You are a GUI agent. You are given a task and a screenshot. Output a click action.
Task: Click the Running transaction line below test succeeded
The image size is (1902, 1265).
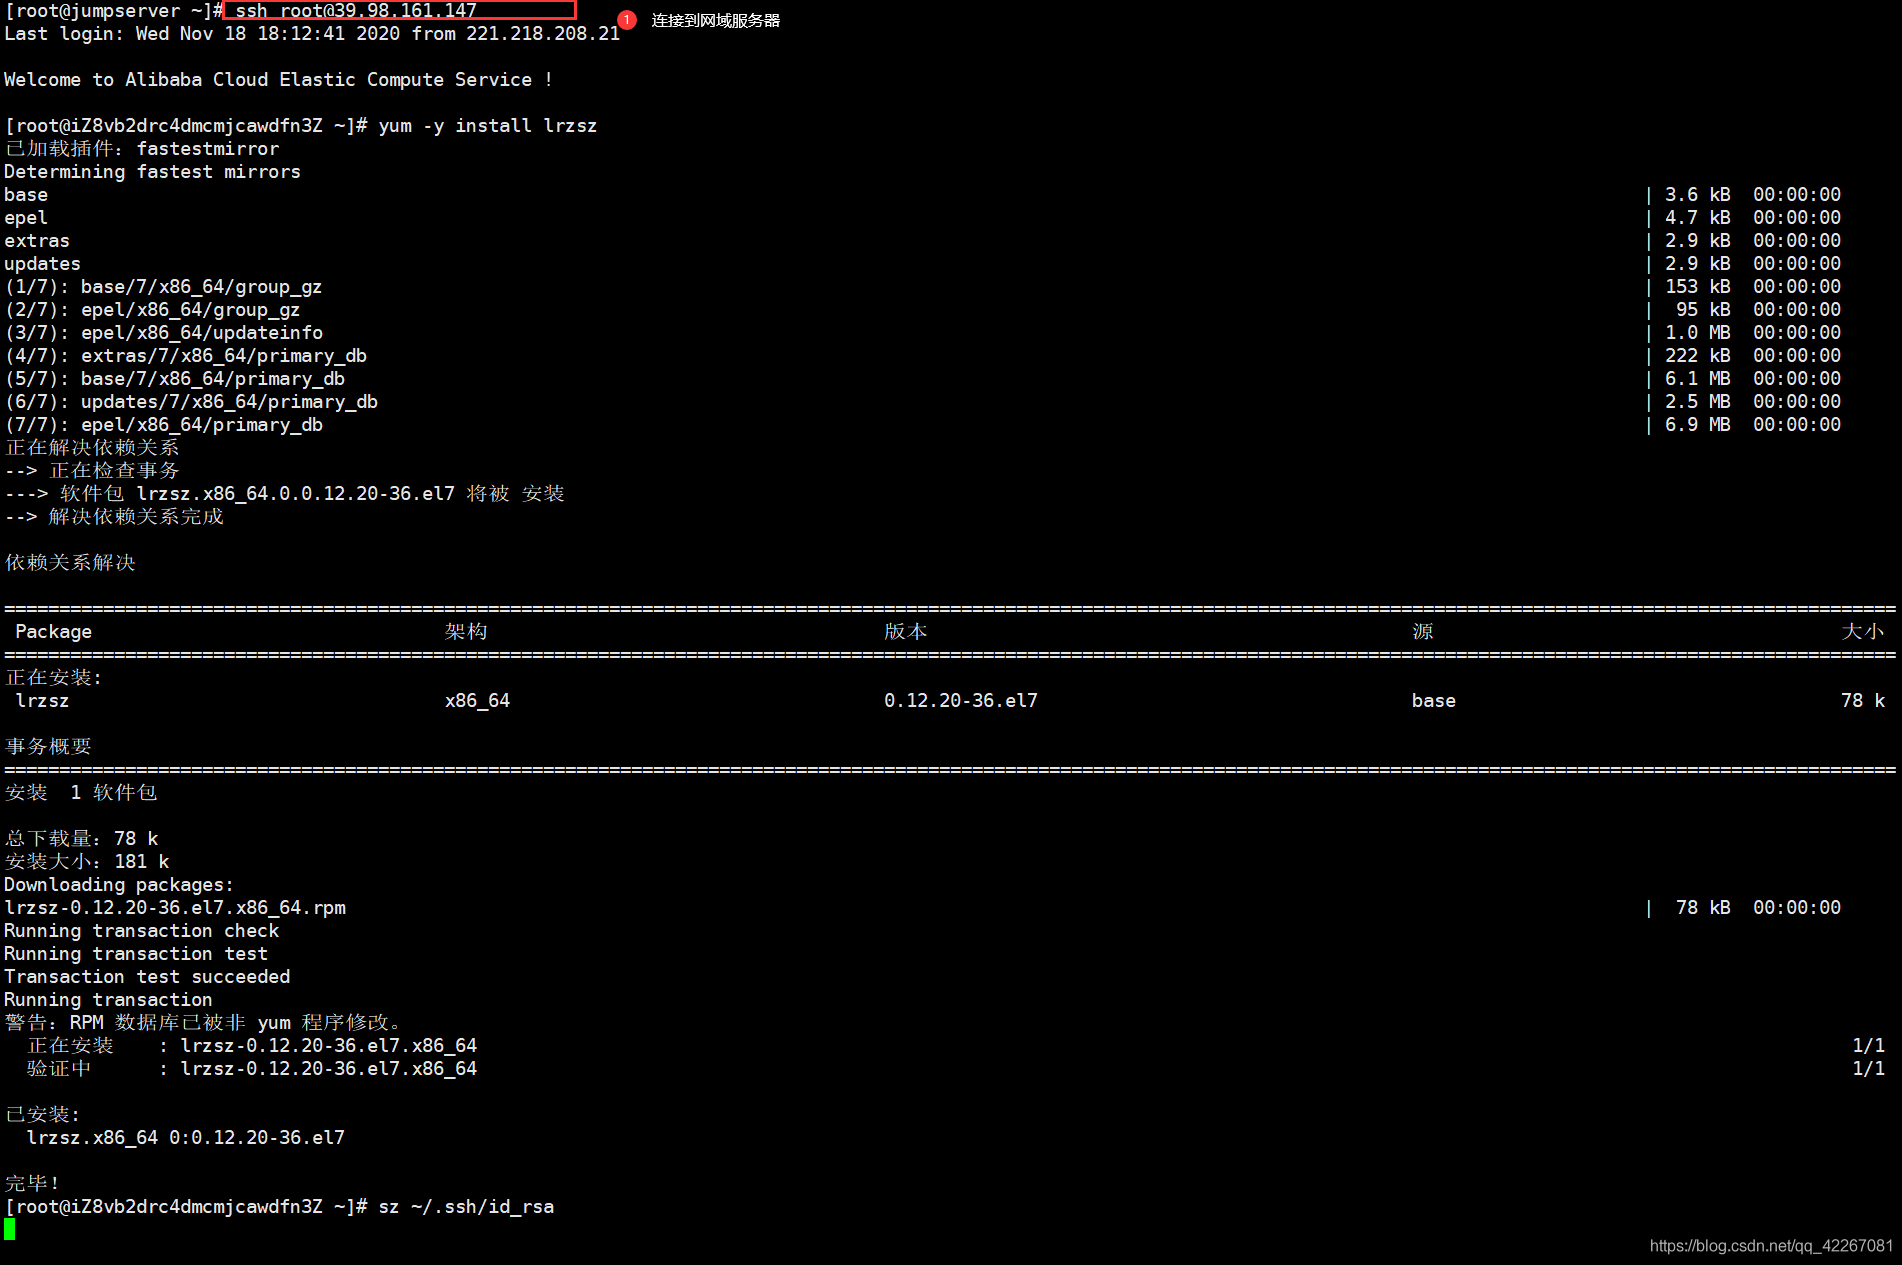(108, 999)
